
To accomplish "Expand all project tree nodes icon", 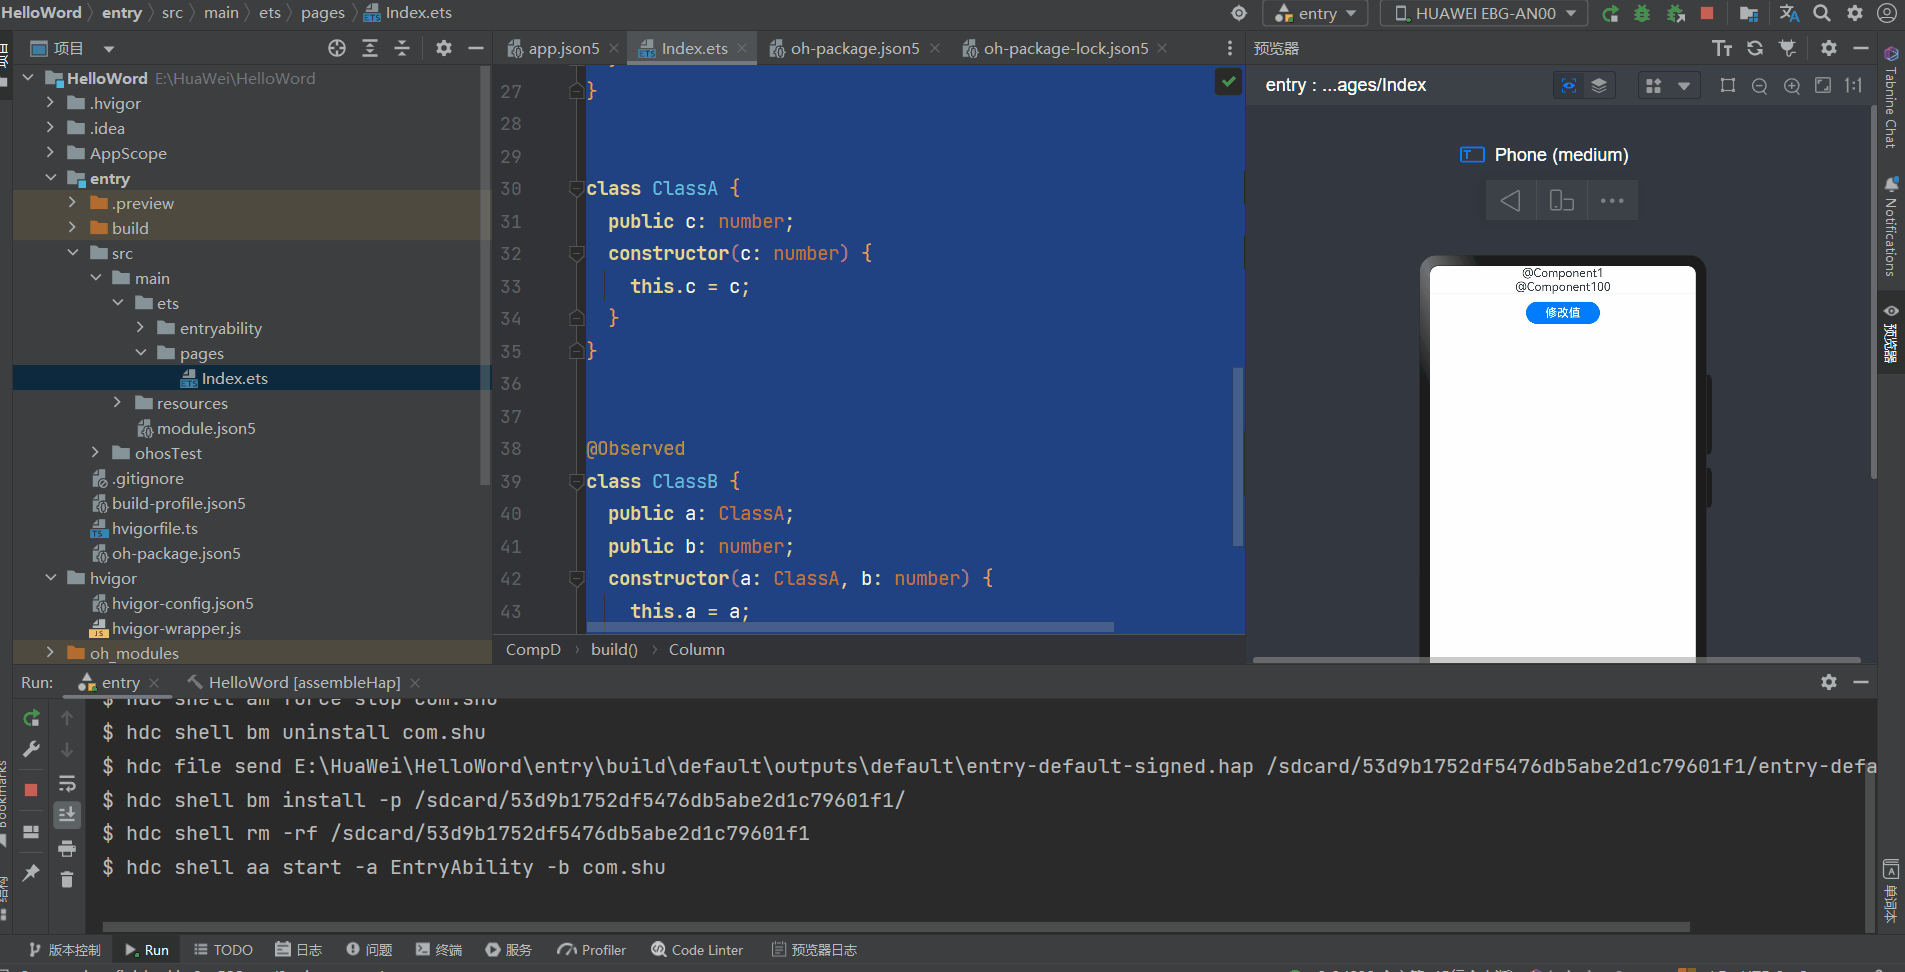I will 370,48.
